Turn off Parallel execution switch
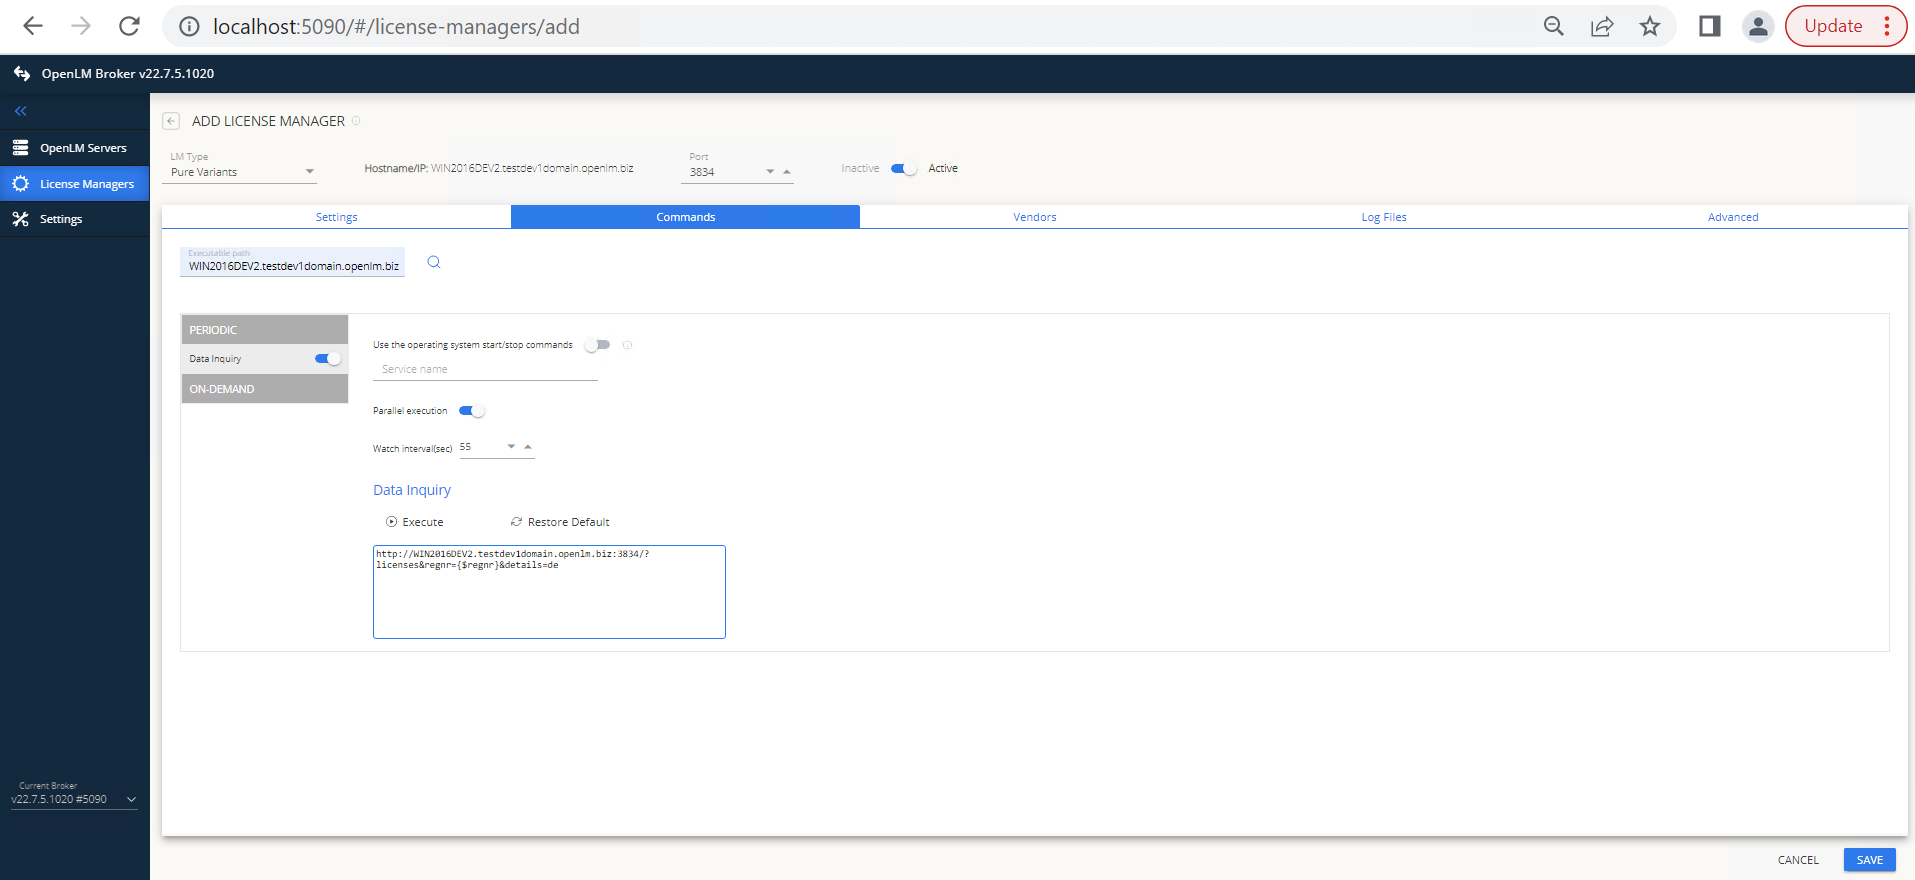1915x880 pixels. point(471,411)
